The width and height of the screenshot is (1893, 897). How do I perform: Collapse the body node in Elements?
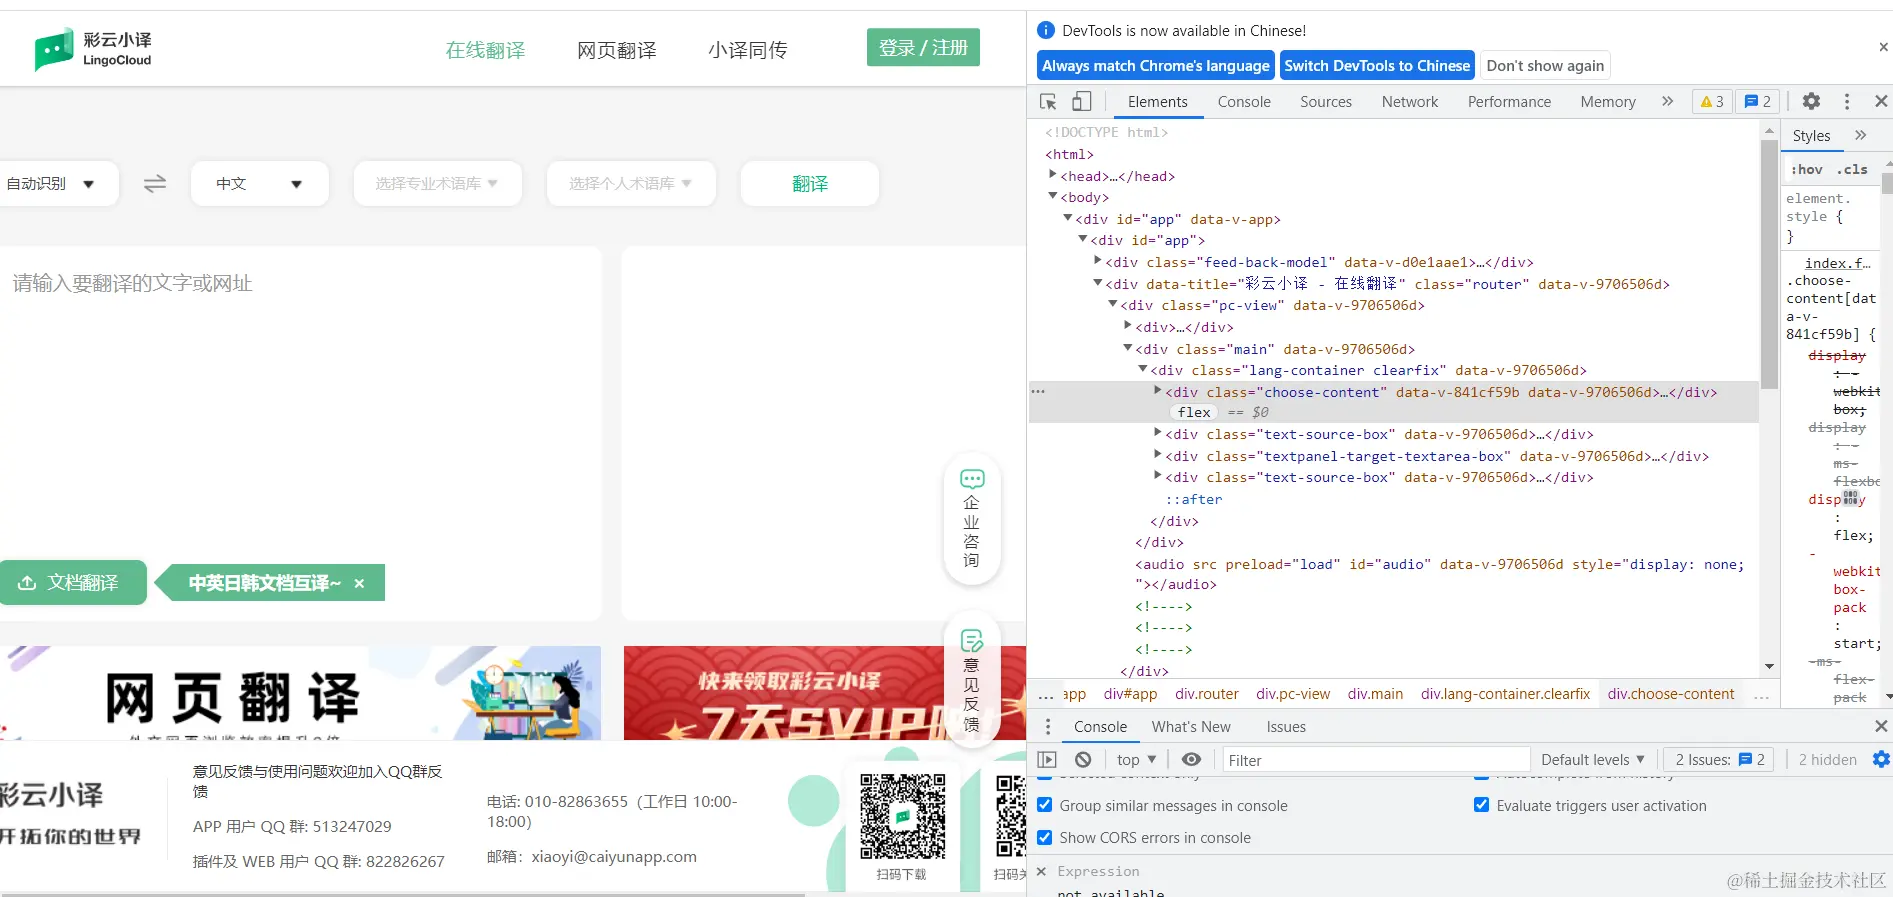tap(1053, 197)
